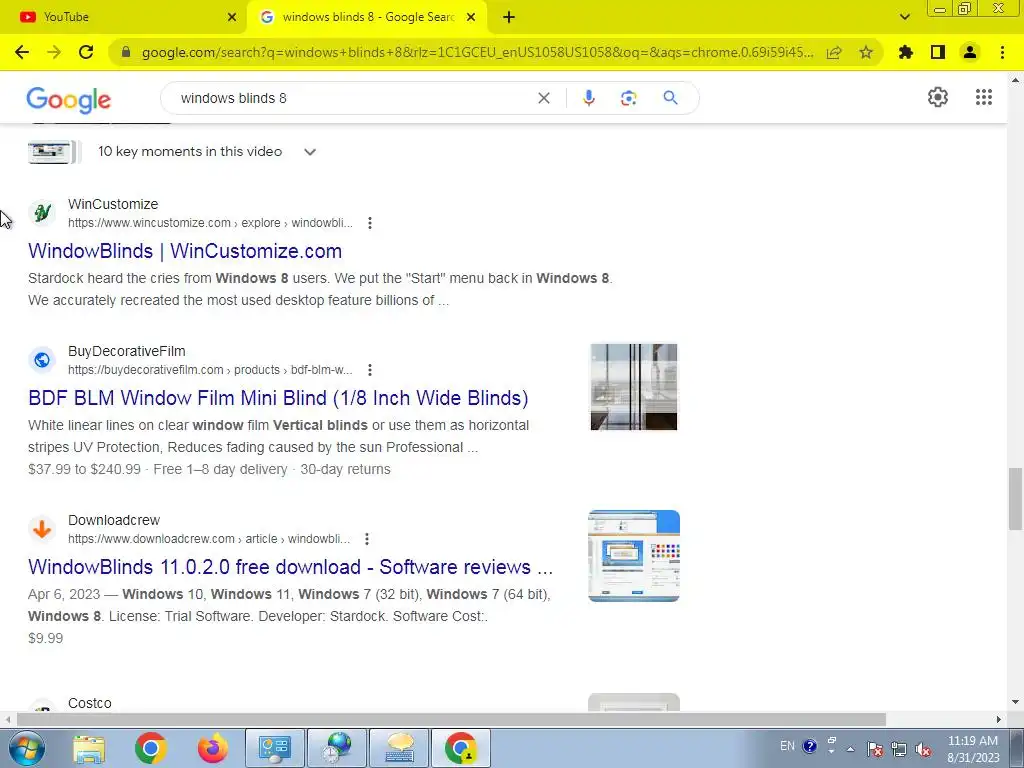Click the EN language indicator

(x=787, y=746)
